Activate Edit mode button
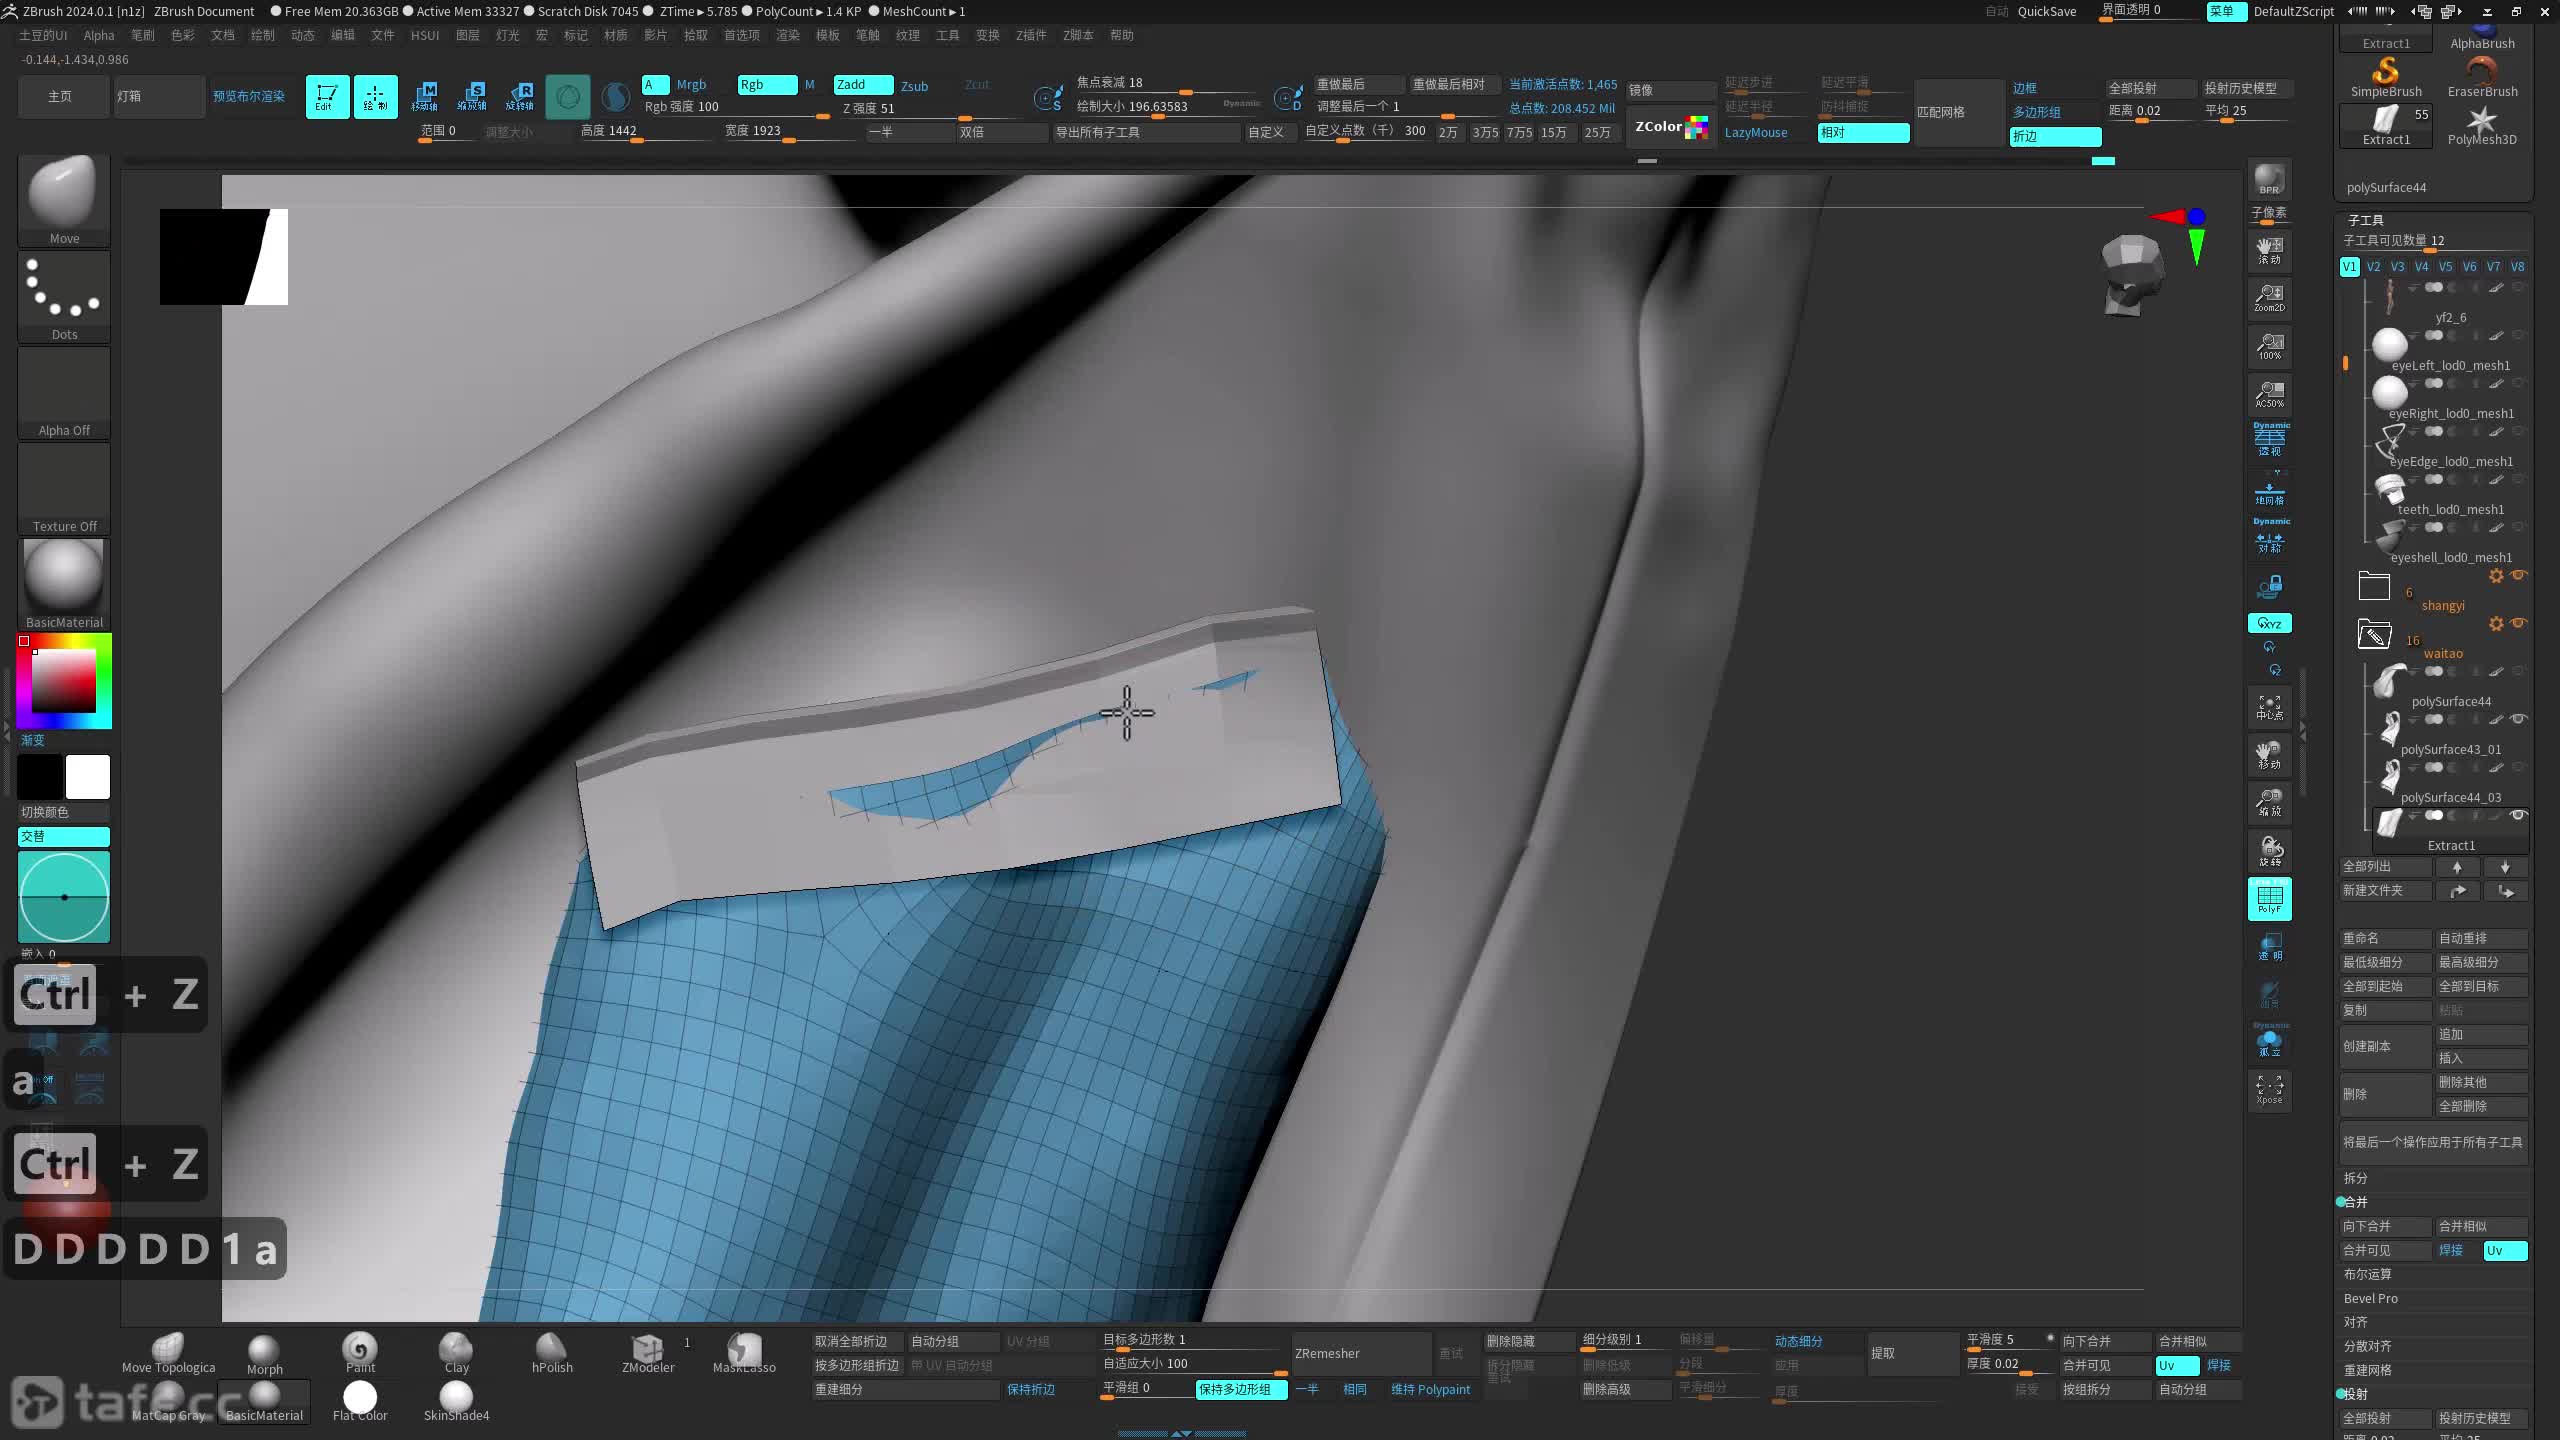Screen dimensions: 2560x1440 point(327,96)
